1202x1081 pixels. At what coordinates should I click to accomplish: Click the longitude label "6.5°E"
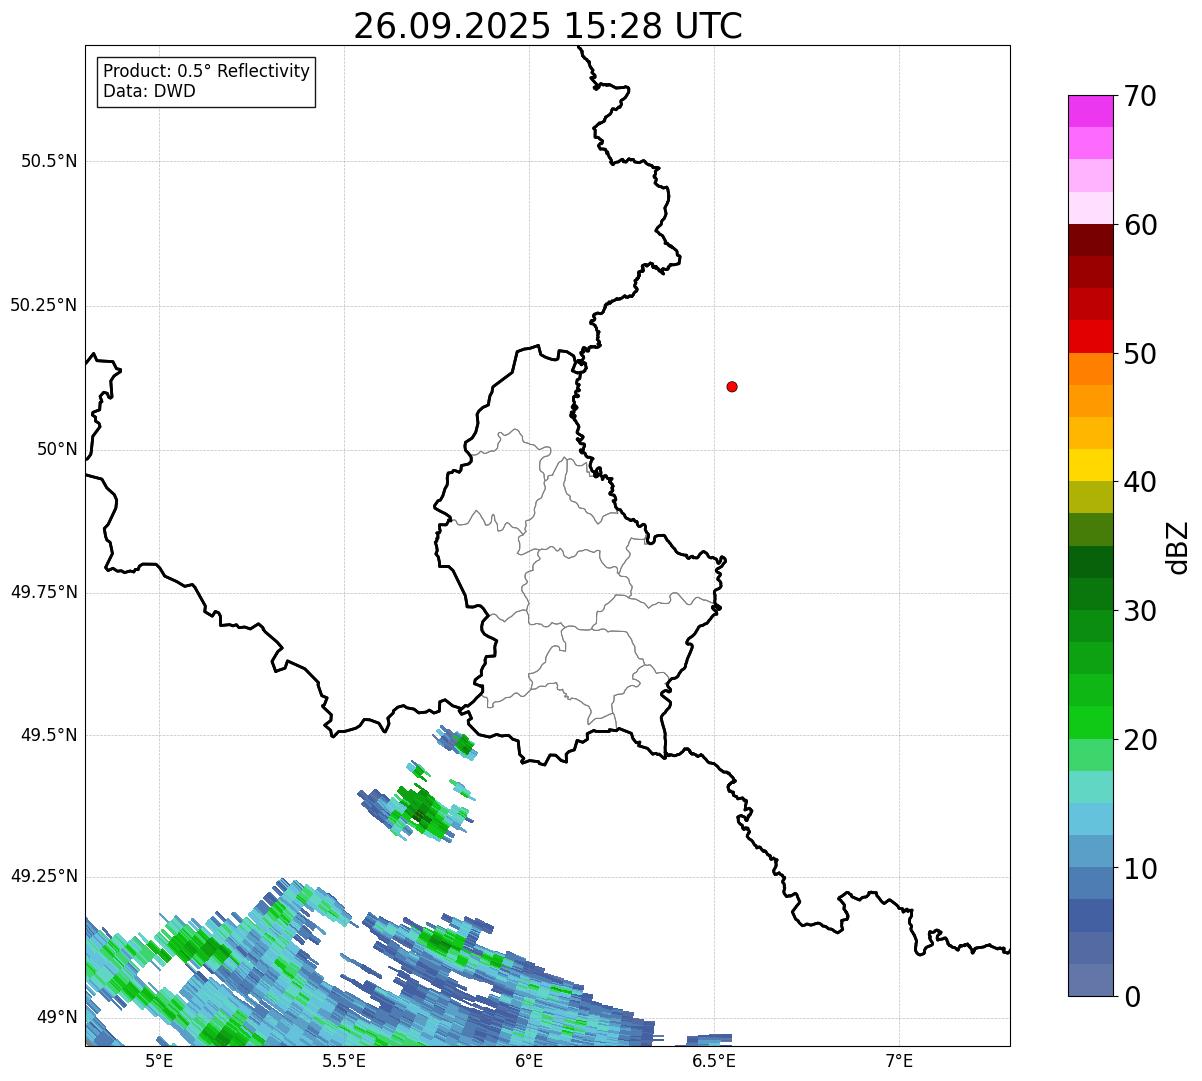(714, 1061)
